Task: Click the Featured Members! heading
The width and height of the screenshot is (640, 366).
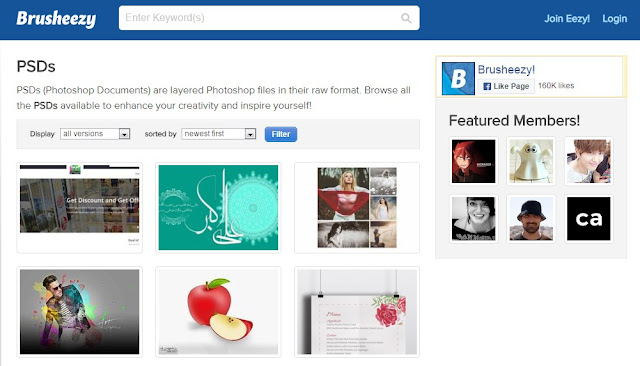Action: click(x=514, y=121)
